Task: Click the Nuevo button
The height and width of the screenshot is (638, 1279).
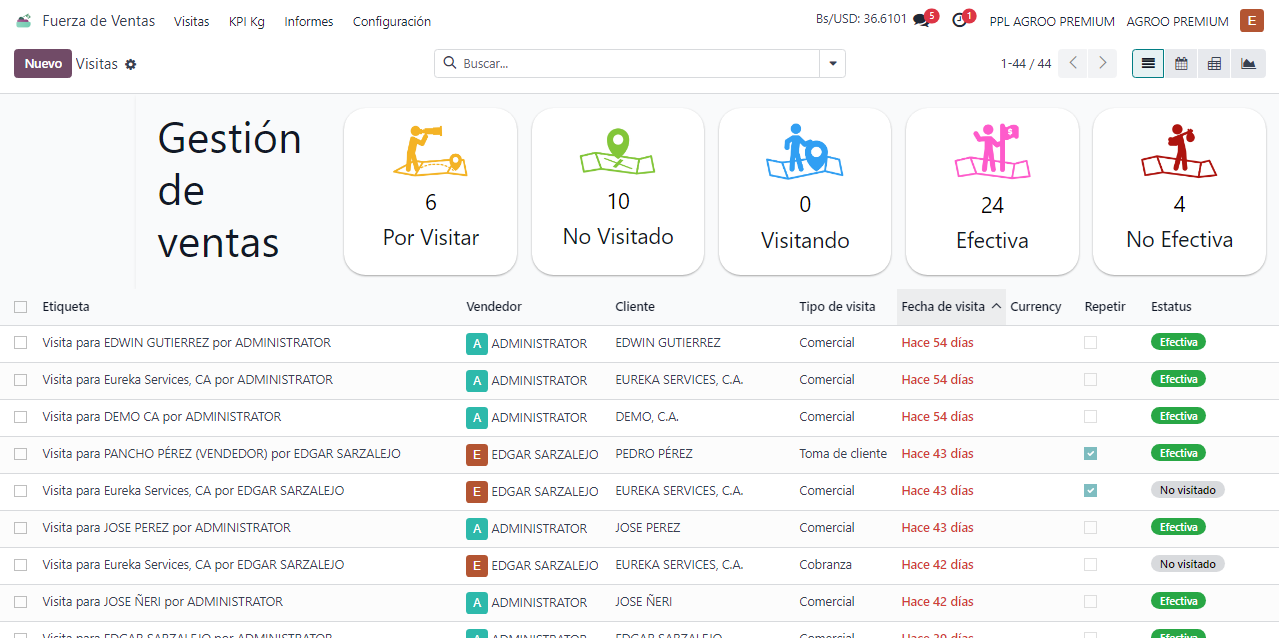Action: pyautogui.click(x=43, y=64)
